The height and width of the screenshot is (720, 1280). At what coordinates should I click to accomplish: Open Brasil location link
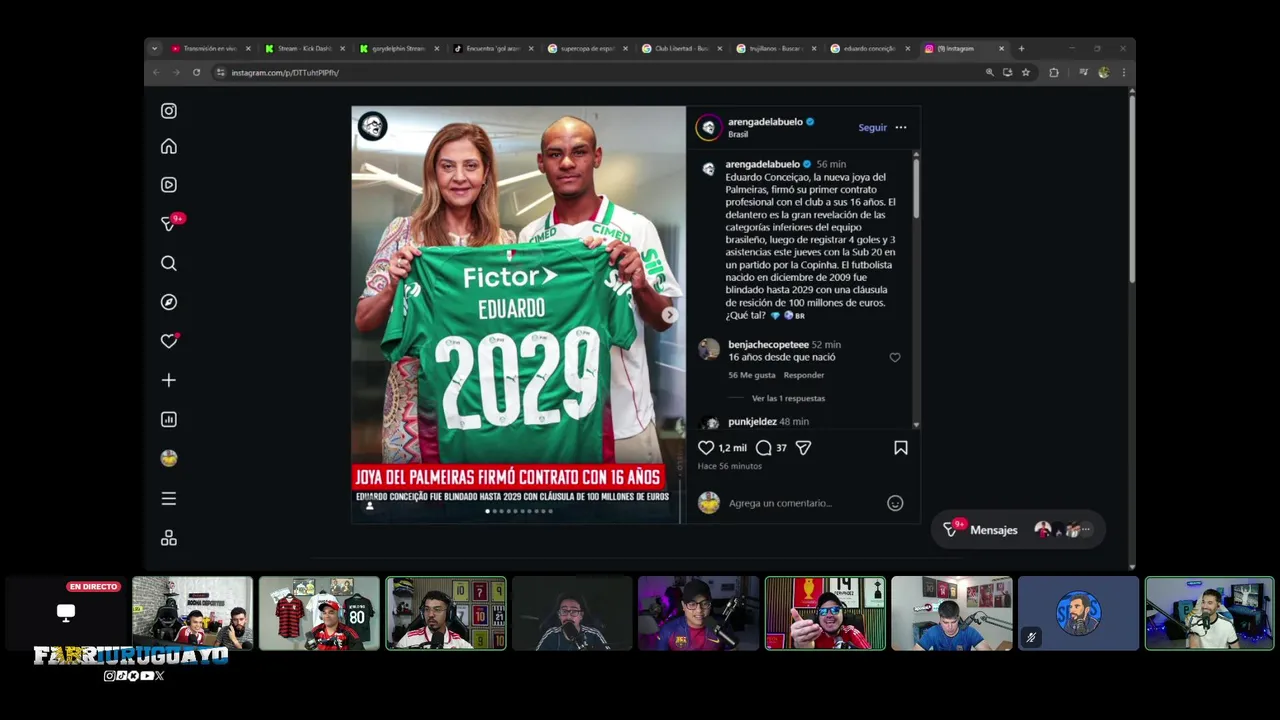coord(738,134)
